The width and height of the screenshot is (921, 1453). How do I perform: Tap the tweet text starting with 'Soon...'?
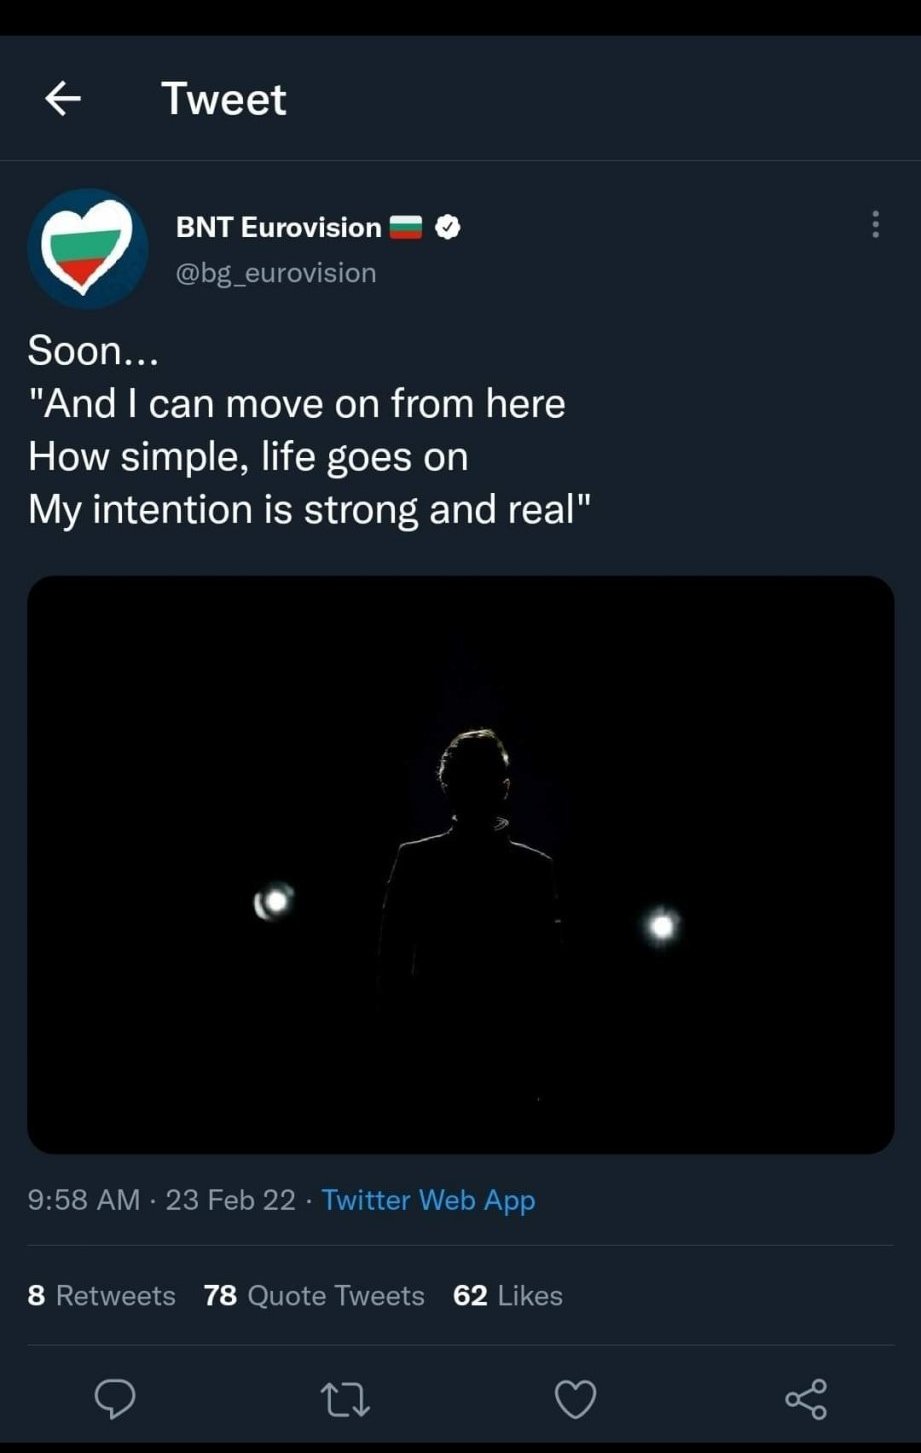[x=297, y=430]
